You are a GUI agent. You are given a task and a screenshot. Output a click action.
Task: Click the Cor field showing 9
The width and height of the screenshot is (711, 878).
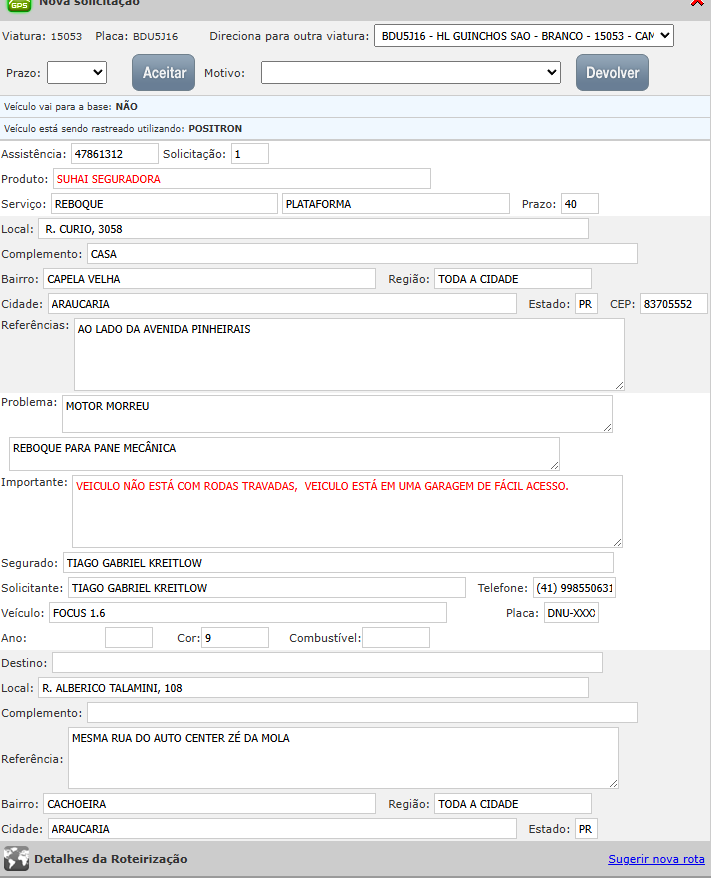[x=235, y=638]
